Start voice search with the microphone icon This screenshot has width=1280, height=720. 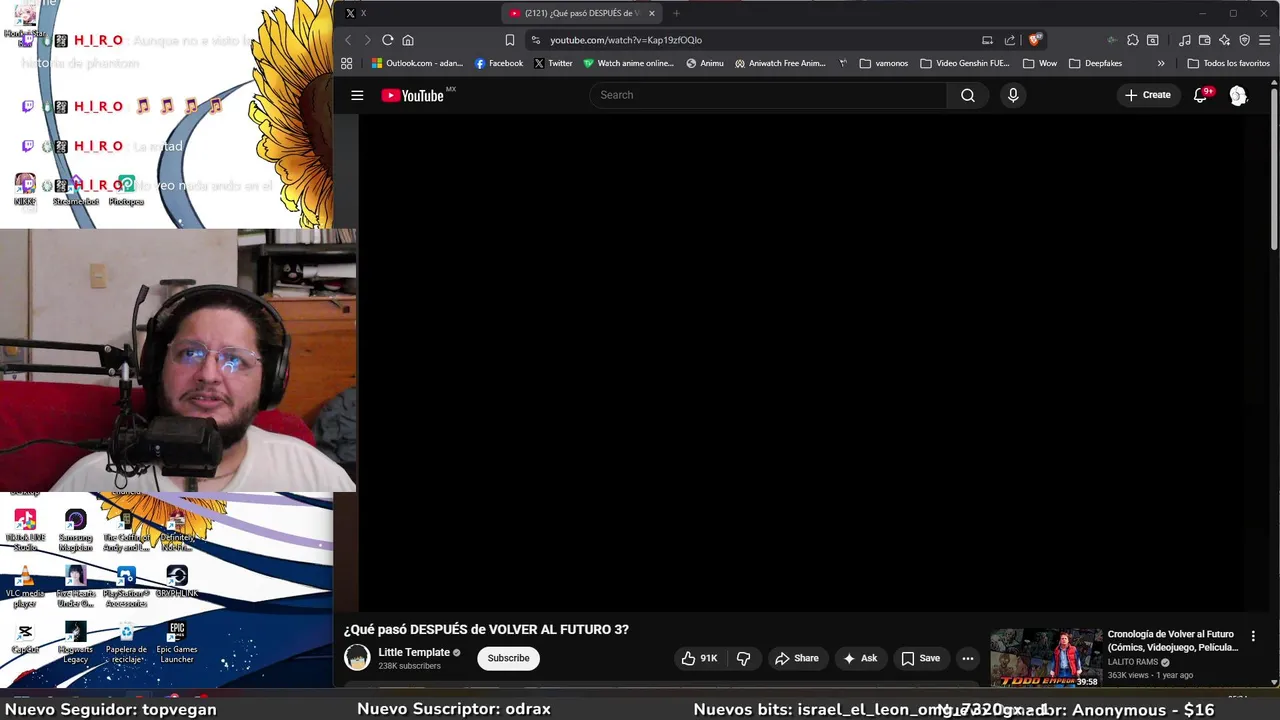tap(1013, 95)
